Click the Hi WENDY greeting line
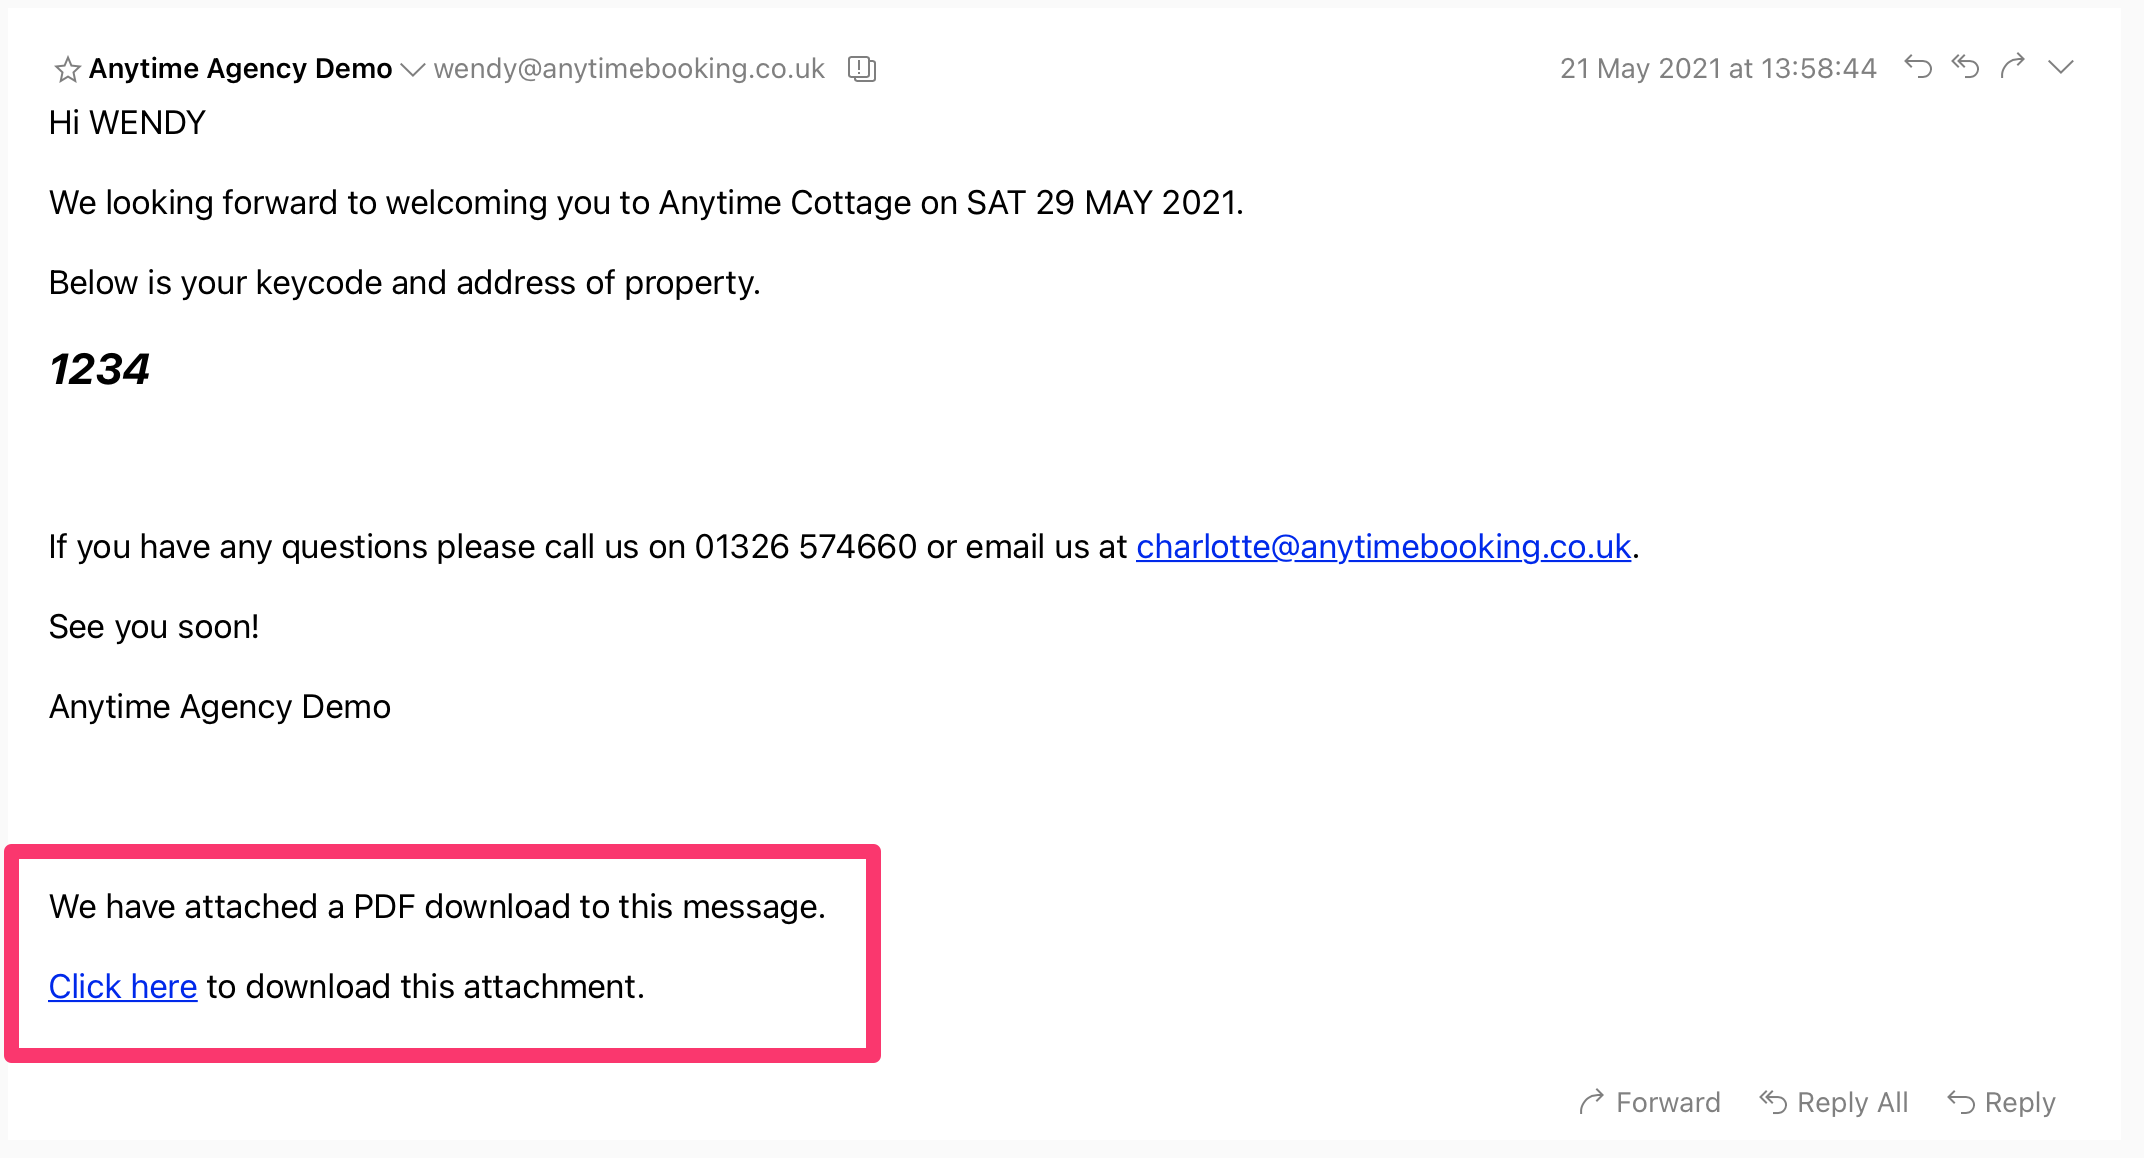This screenshot has width=2144, height=1158. pyautogui.click(x=127, y=123)
